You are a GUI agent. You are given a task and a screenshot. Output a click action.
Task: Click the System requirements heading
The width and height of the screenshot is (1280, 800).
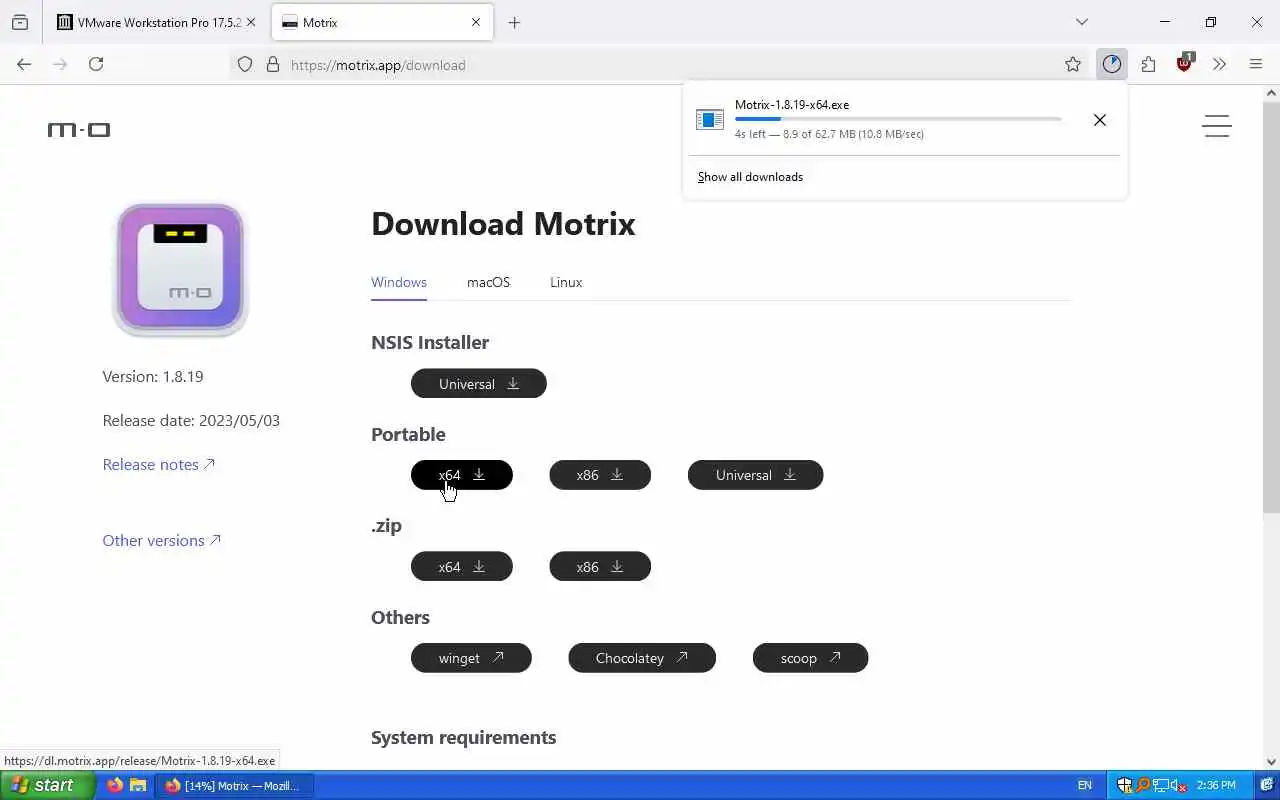[x=464, y=737]
